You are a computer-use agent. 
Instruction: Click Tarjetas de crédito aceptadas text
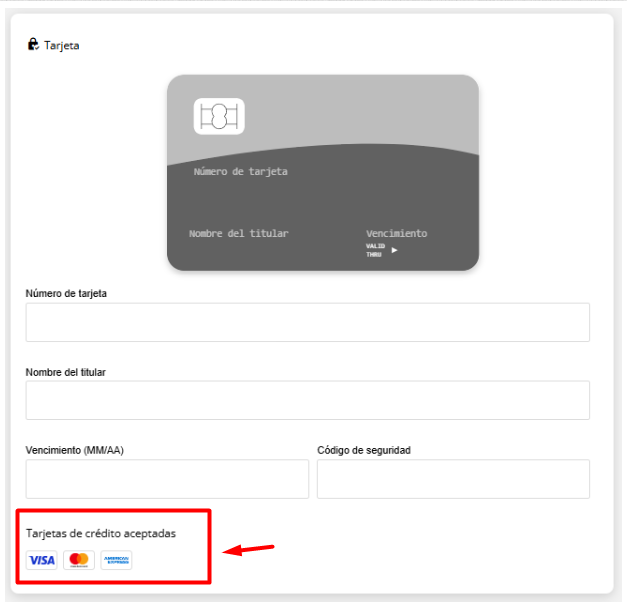(101, 533)
